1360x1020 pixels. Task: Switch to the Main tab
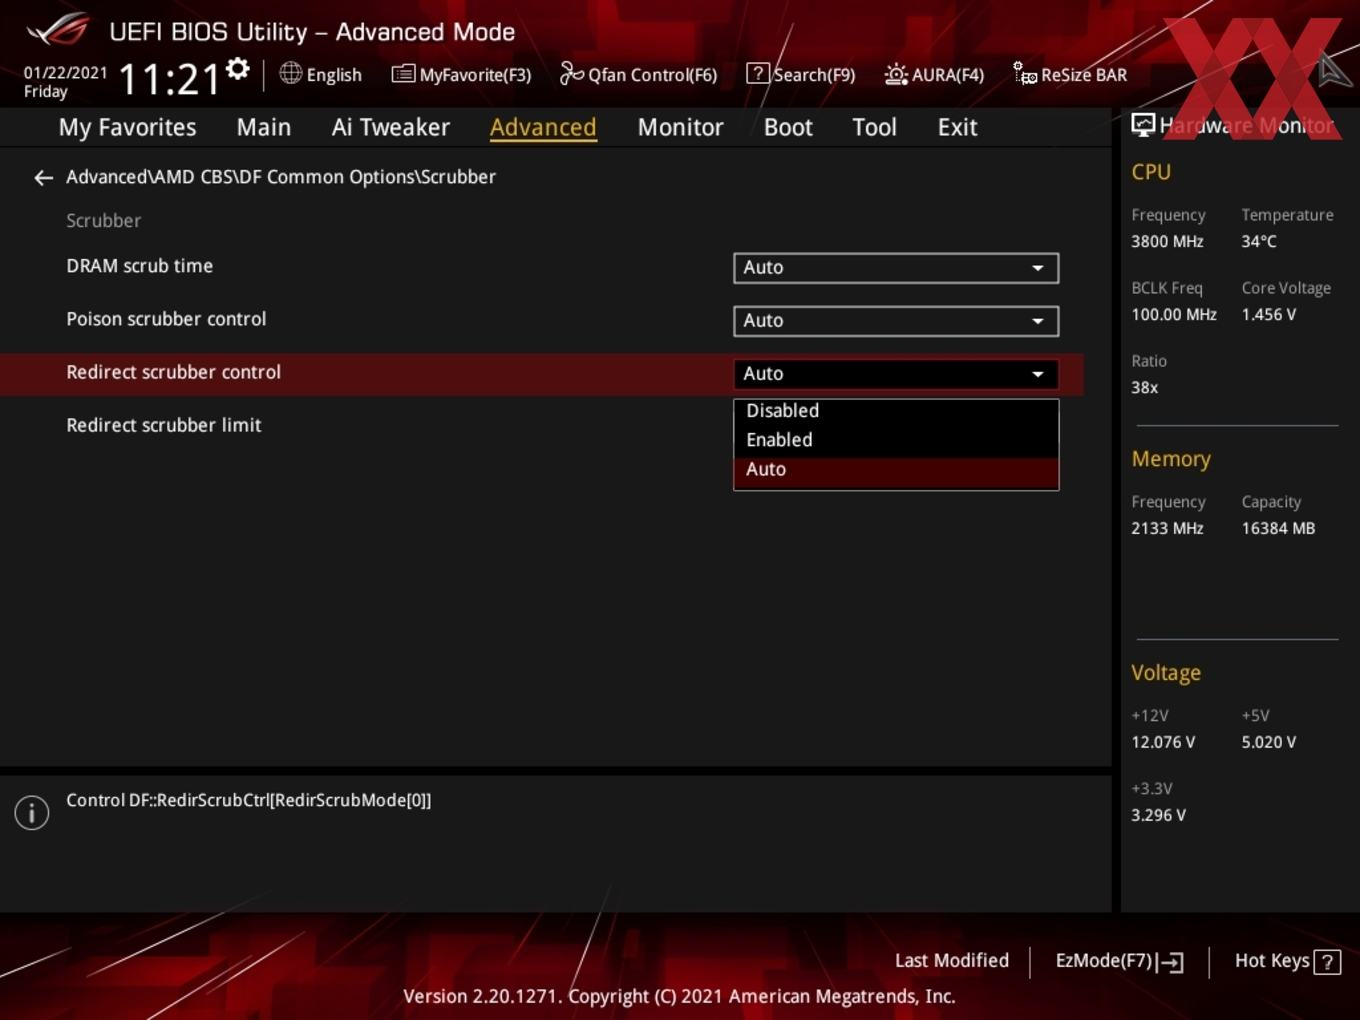264,127
